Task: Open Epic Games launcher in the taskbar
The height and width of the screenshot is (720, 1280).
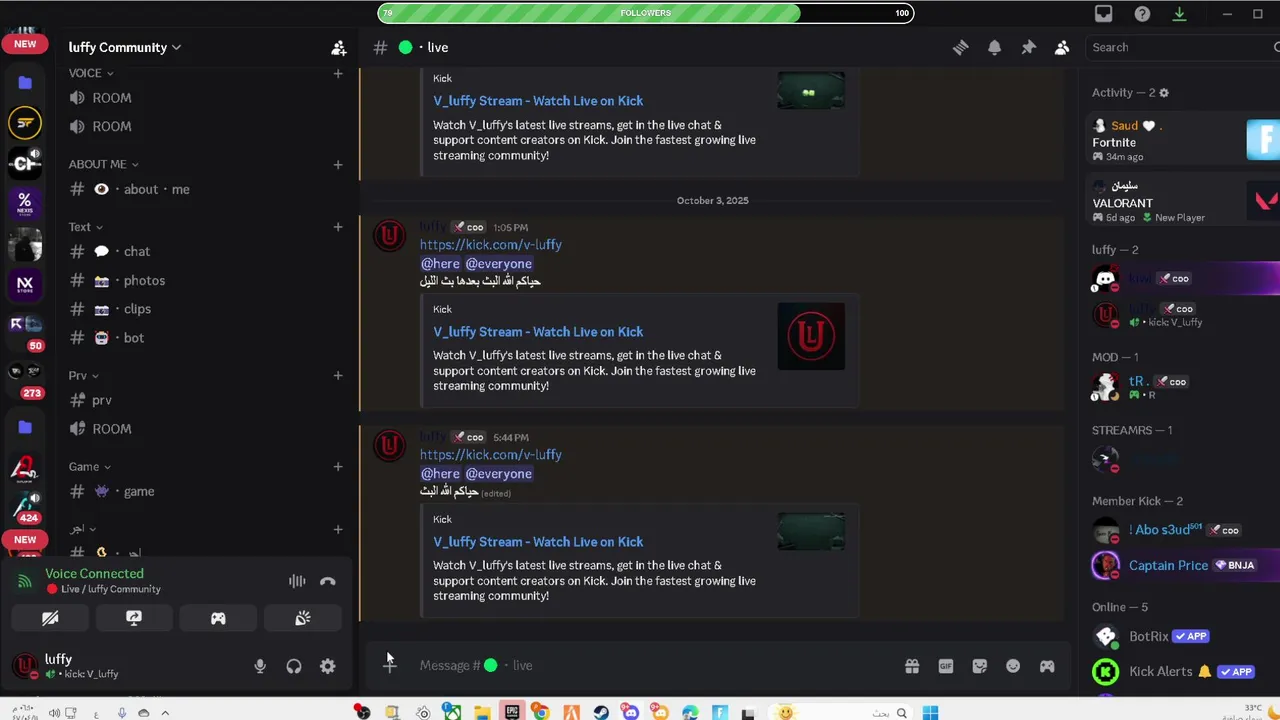Action: 512,712
